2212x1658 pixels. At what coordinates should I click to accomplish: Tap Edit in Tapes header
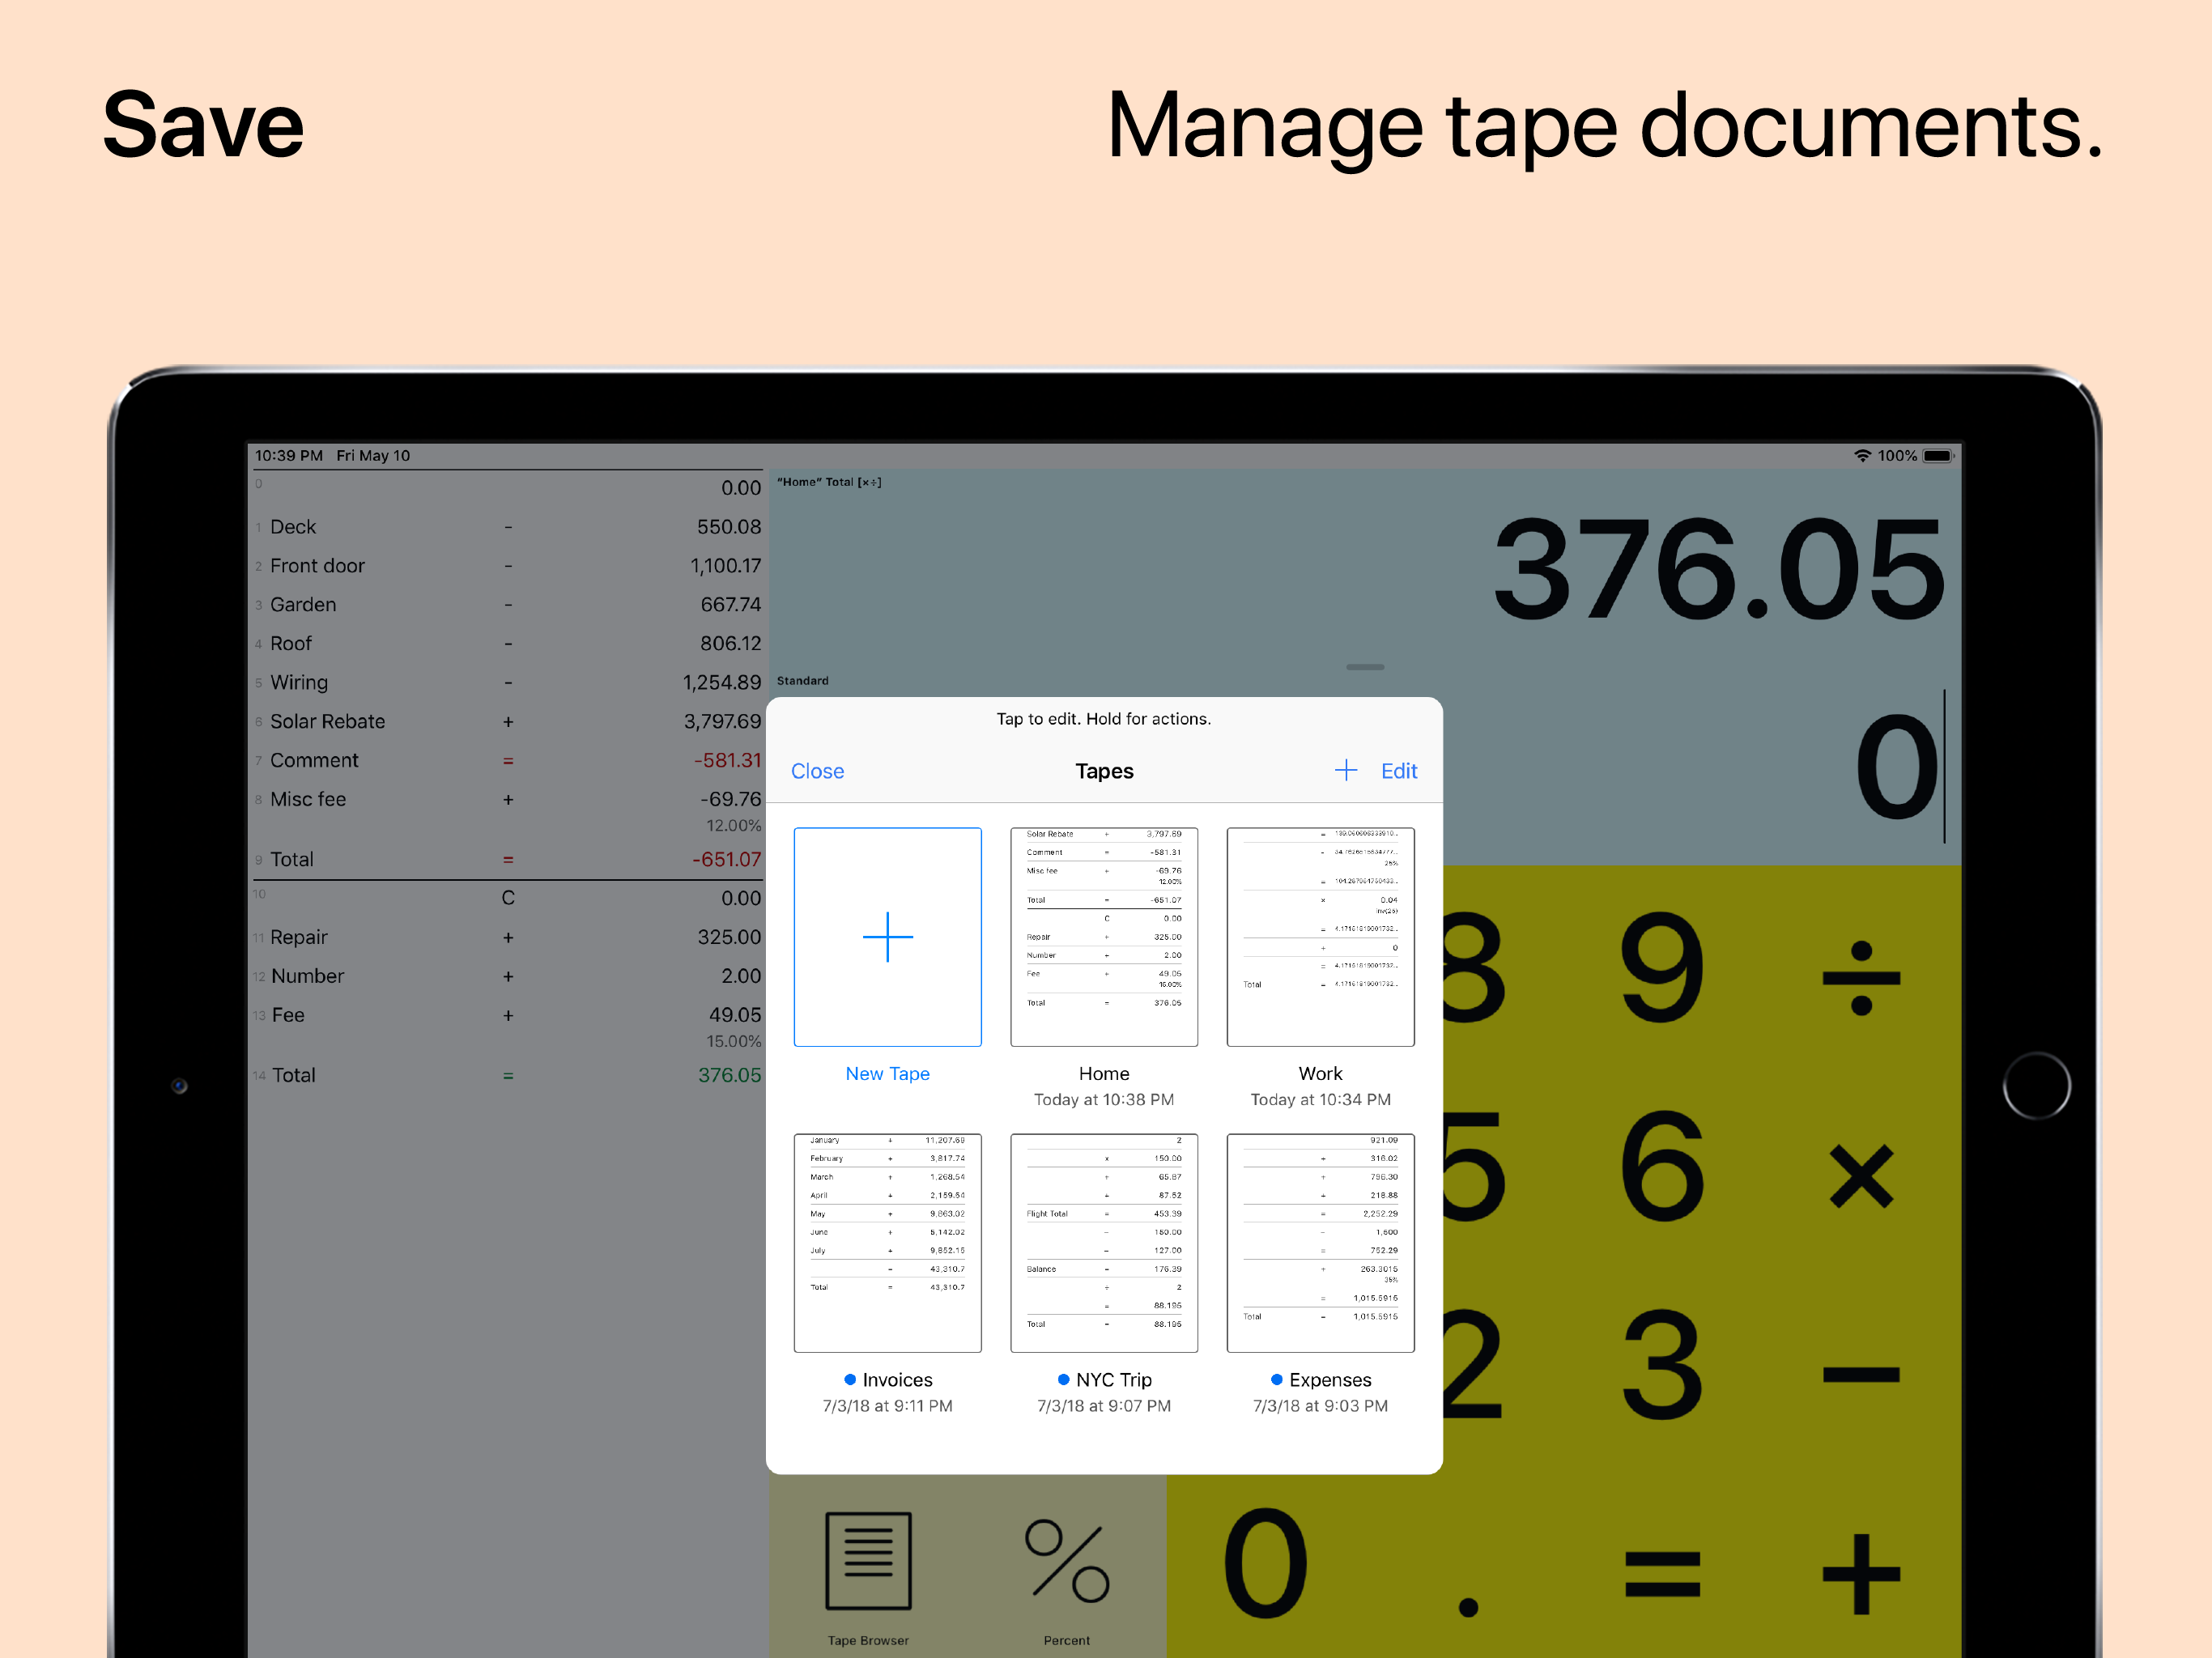(x=1398, y=771)
